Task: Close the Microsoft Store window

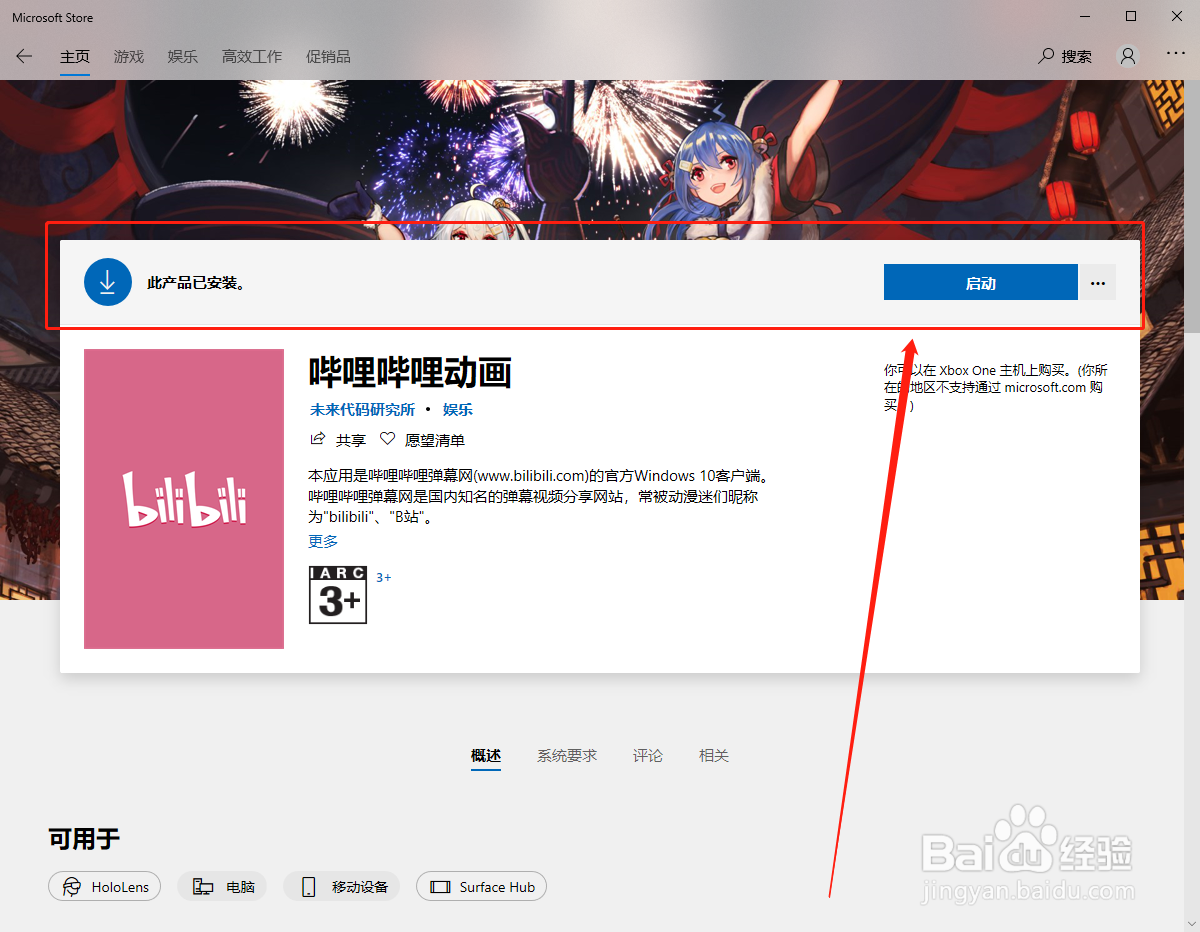Action: 1177,16
